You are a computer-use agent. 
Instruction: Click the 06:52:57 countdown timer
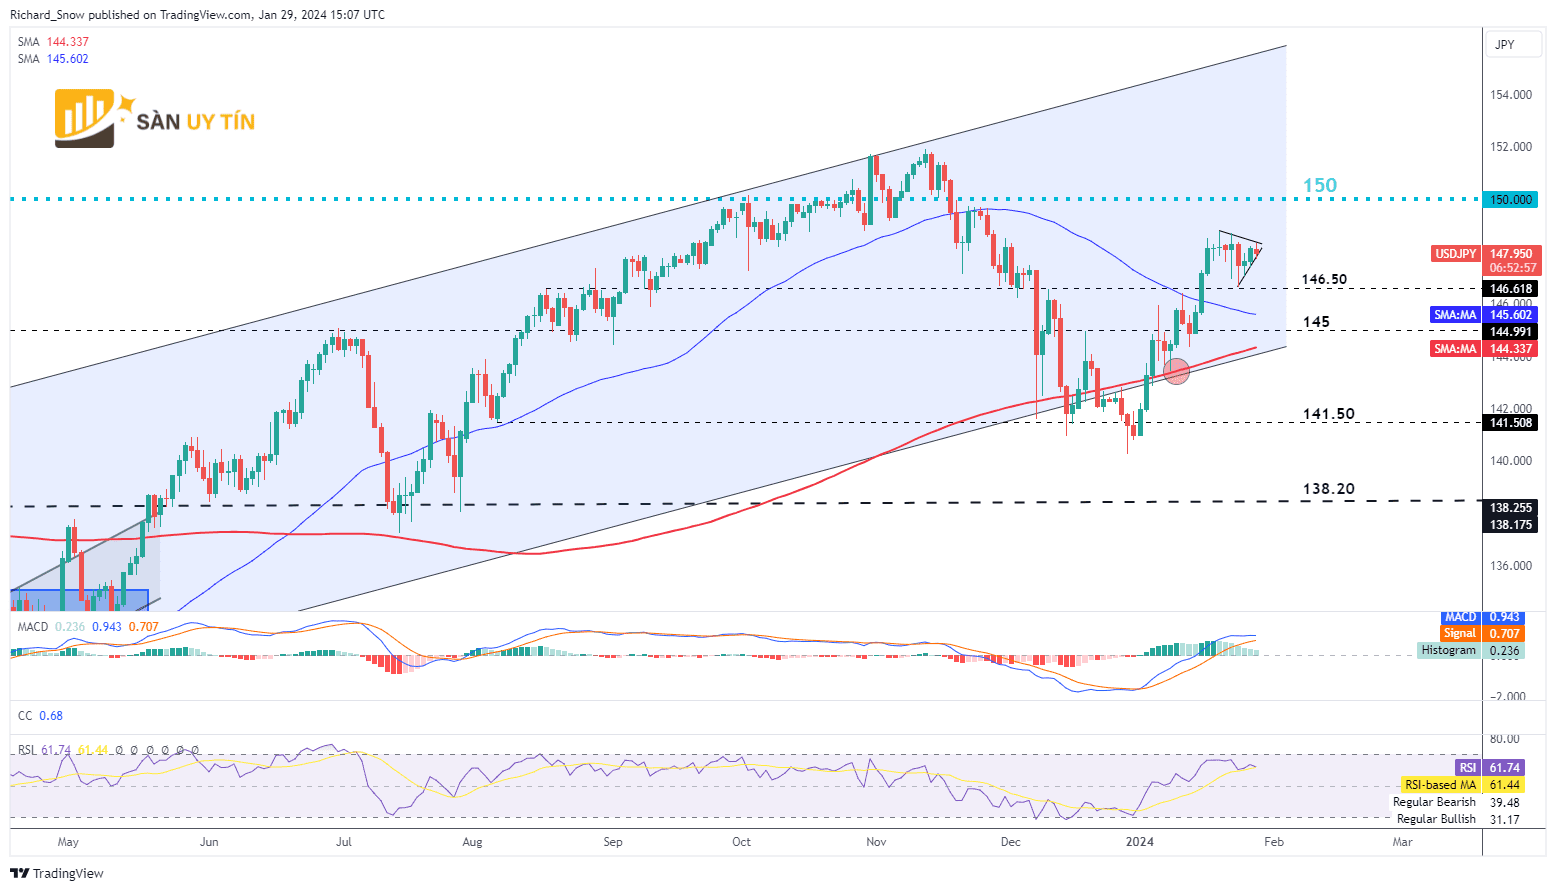coord(1511,268)
